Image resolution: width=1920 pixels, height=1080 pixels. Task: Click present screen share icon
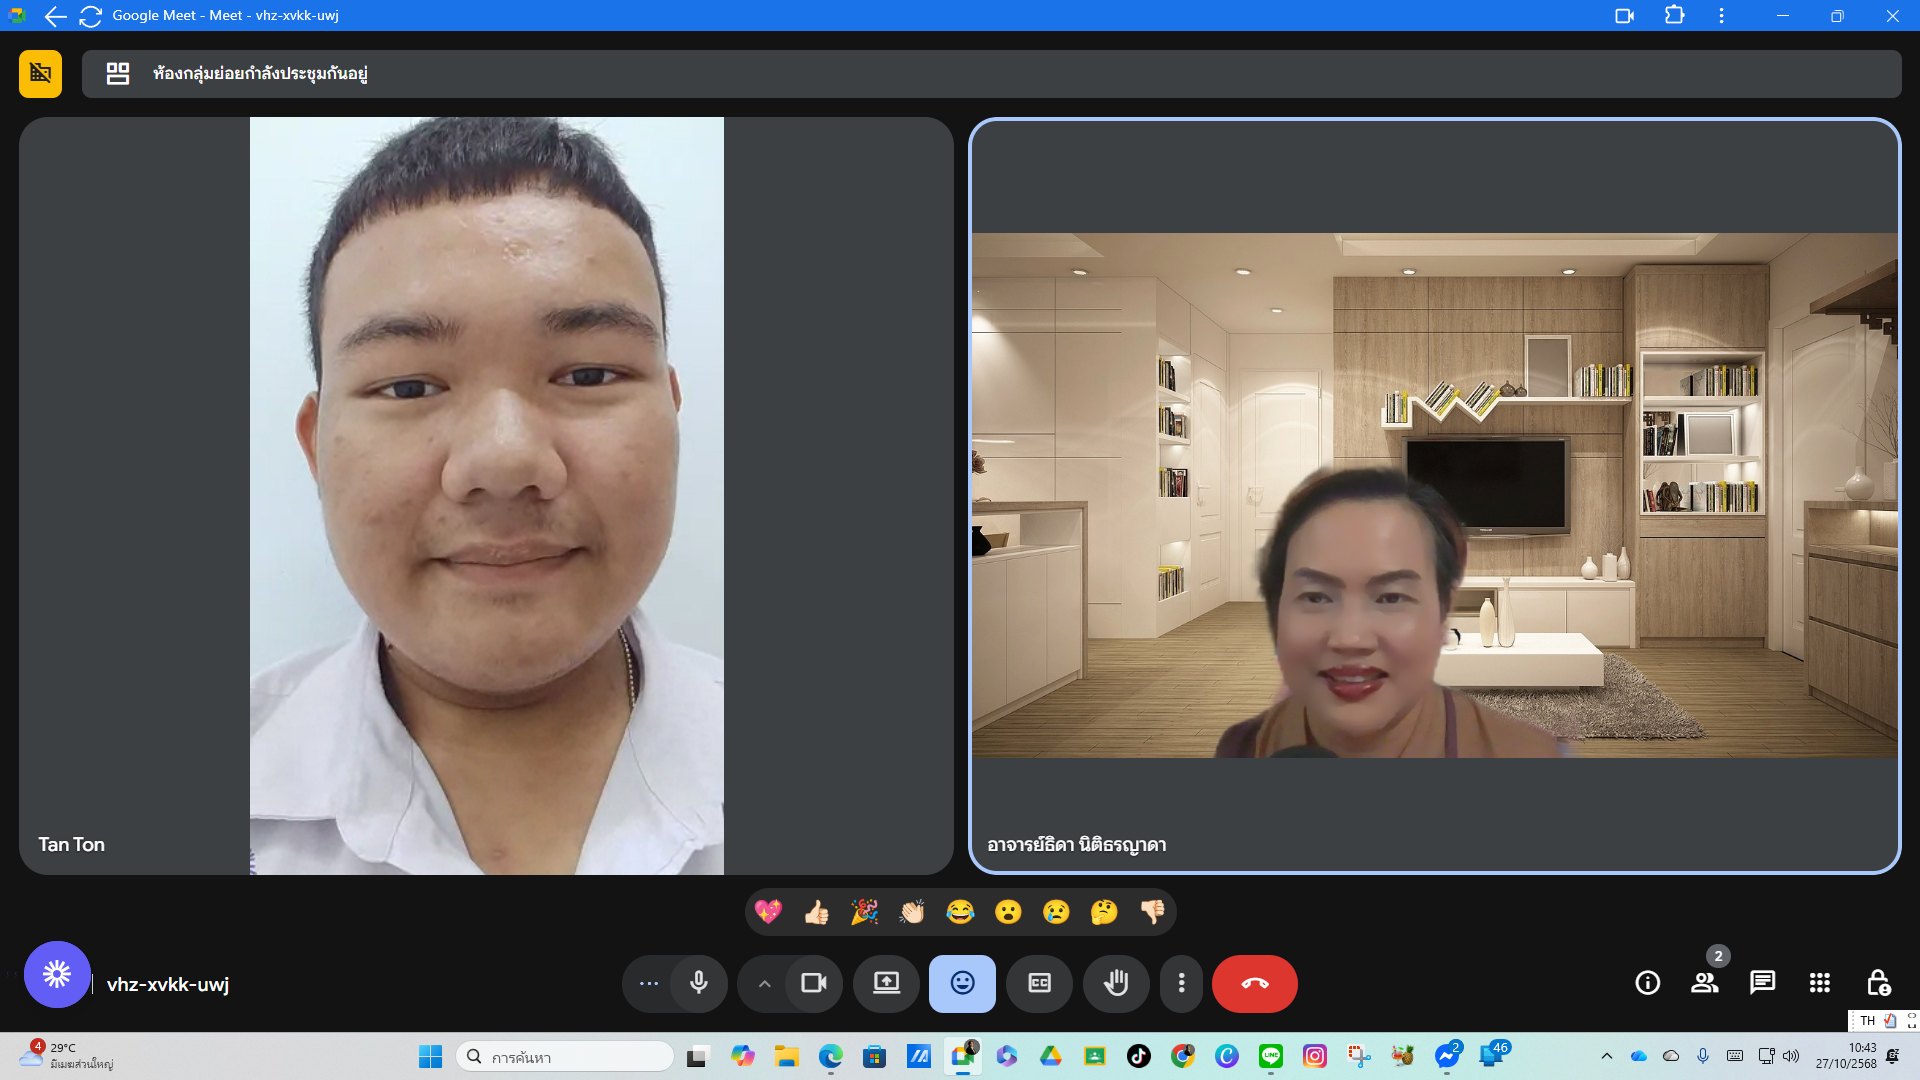886,983
